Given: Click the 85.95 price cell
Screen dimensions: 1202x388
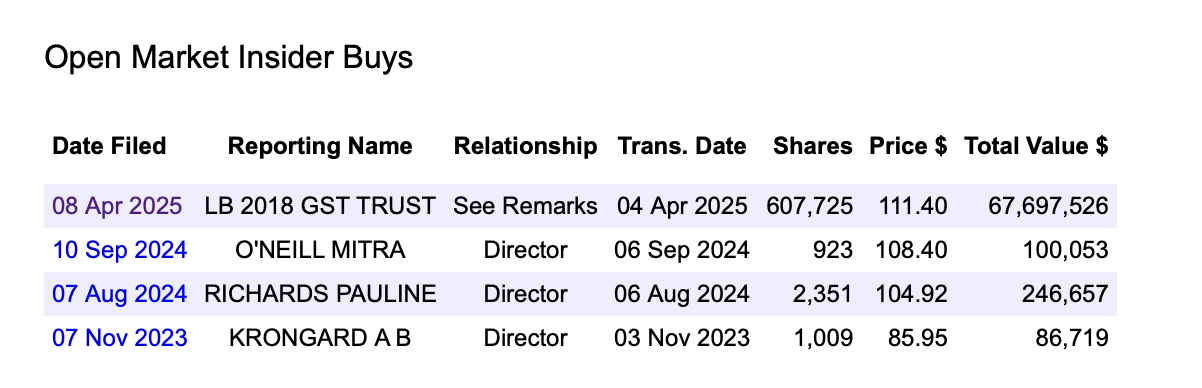Looking at the screenshot, I should coord(920,338).
